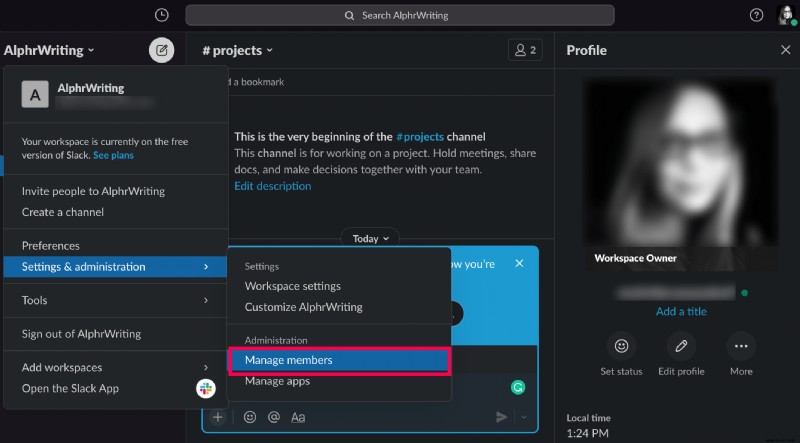
Task: Open the help question mark icon
Action: pyautogui.click(x=756, y=15)
